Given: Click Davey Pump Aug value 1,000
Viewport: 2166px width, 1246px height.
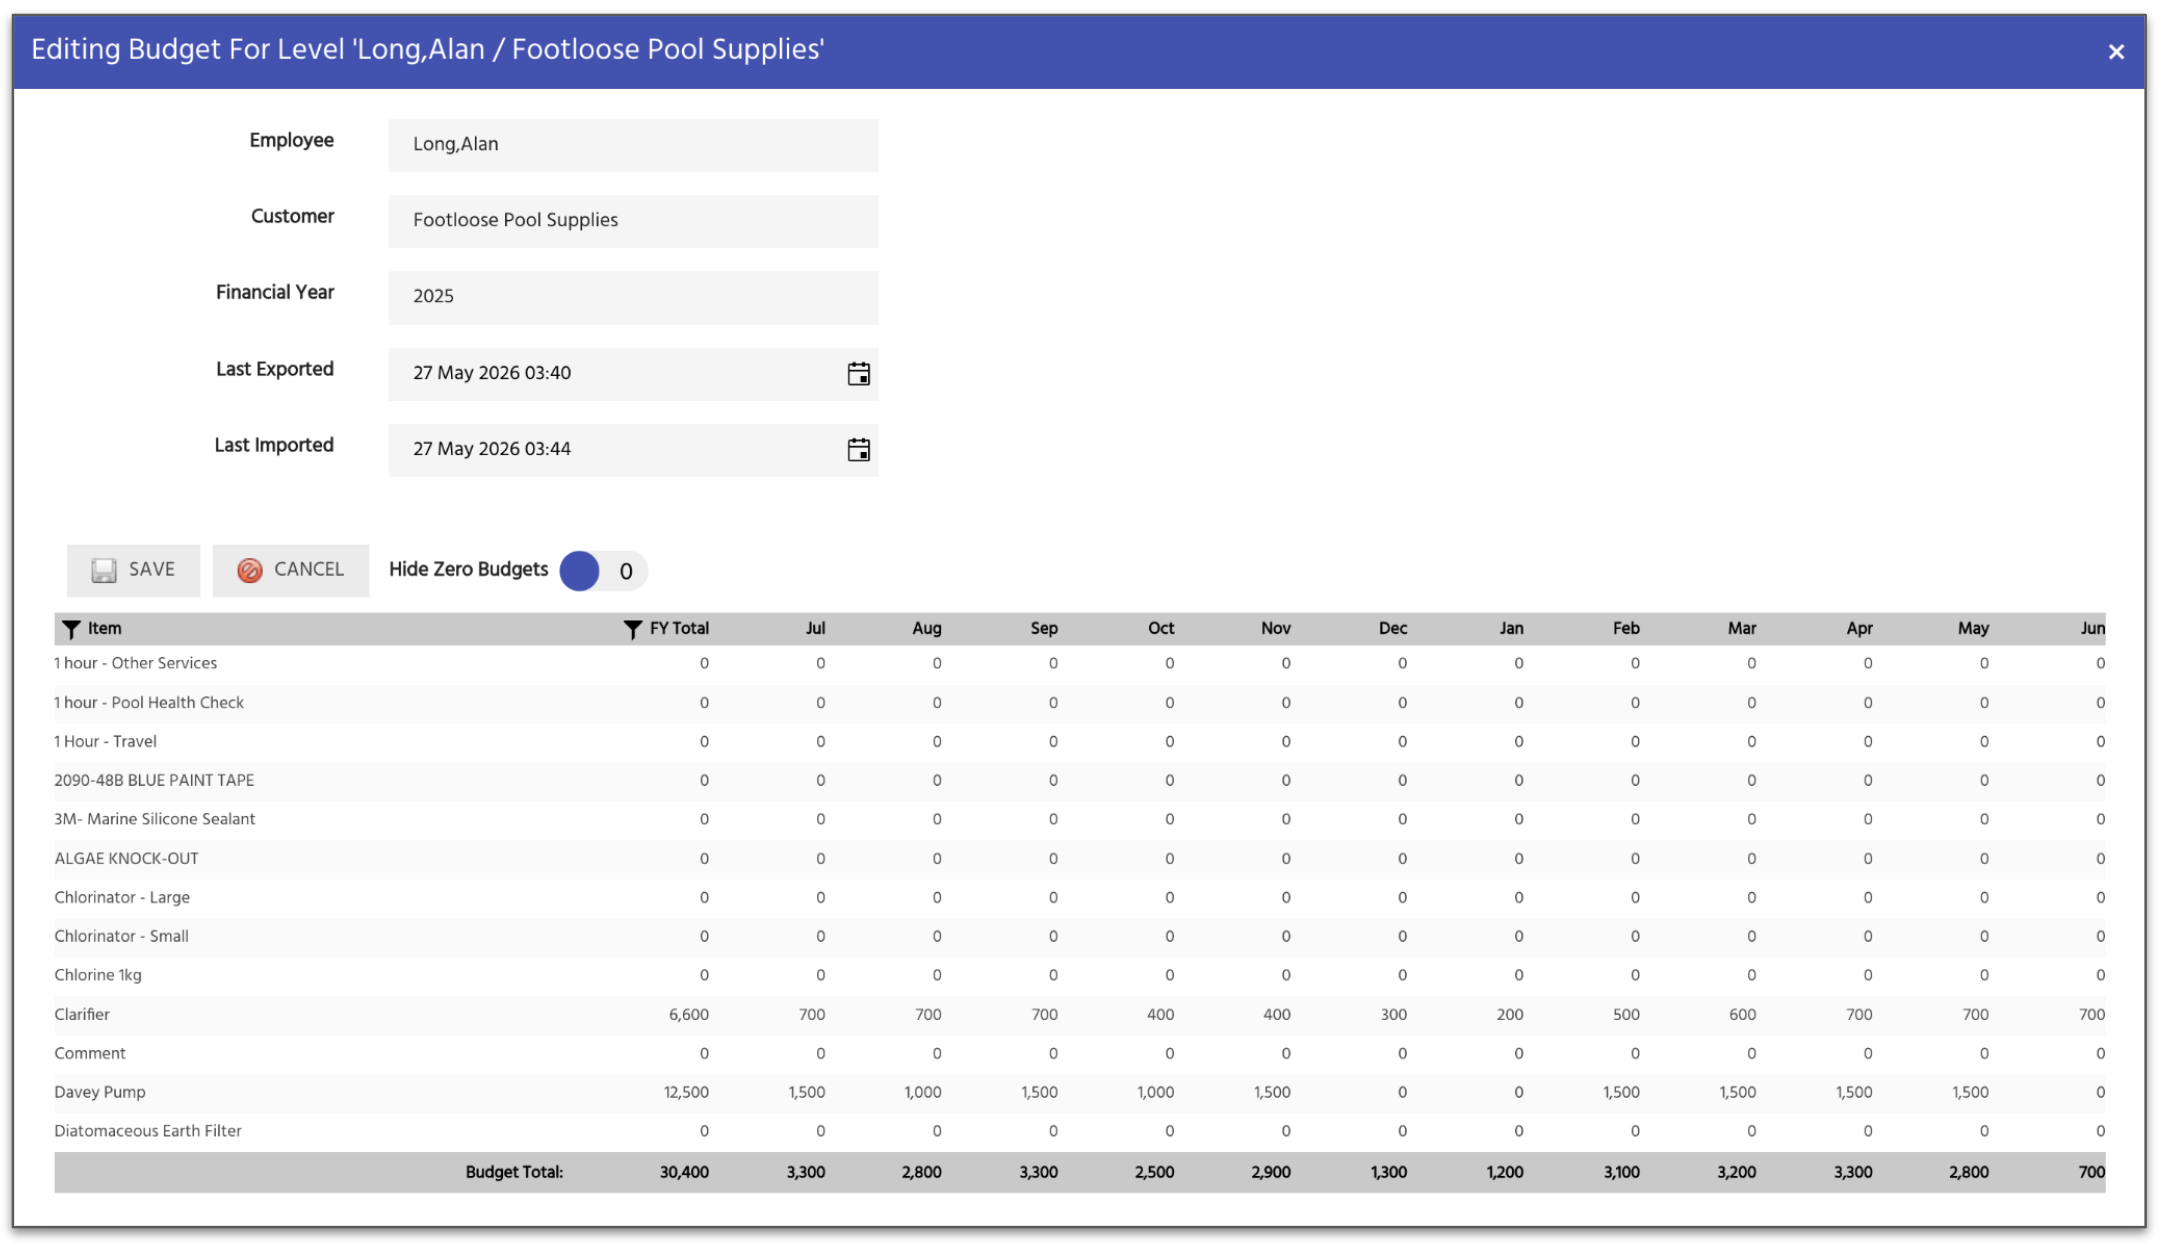Looking at the screenshot, I should 923,1093.
